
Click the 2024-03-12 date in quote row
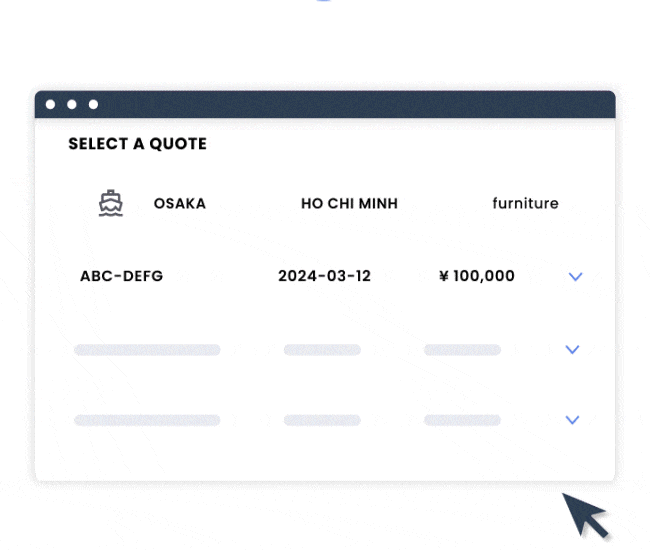tap(324, 276)
